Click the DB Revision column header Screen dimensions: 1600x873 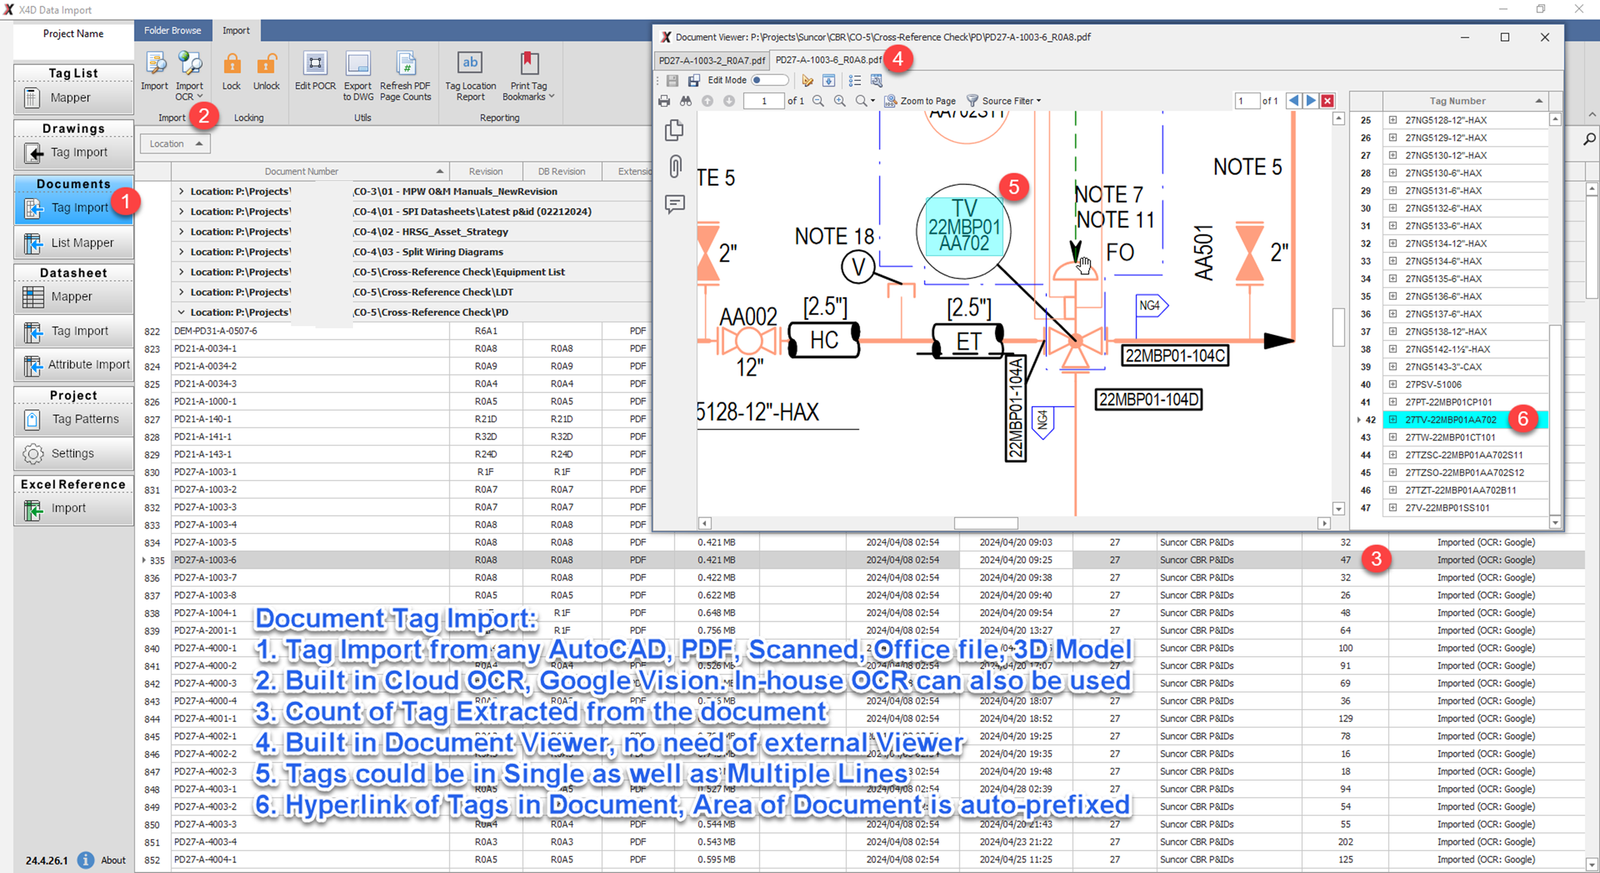pyautogui.click(x=561, y=171)
